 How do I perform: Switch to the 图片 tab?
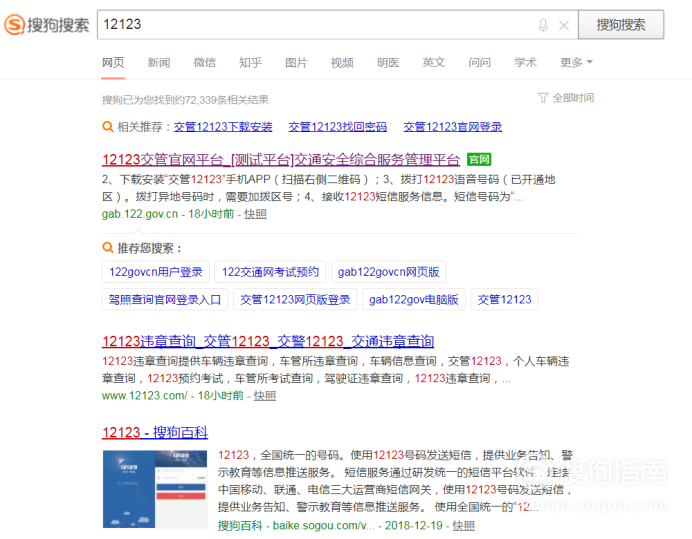pos(296,62)
